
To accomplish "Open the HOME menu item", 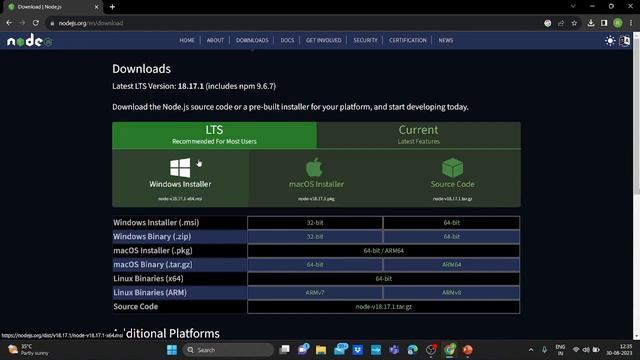I will [187, 40].
